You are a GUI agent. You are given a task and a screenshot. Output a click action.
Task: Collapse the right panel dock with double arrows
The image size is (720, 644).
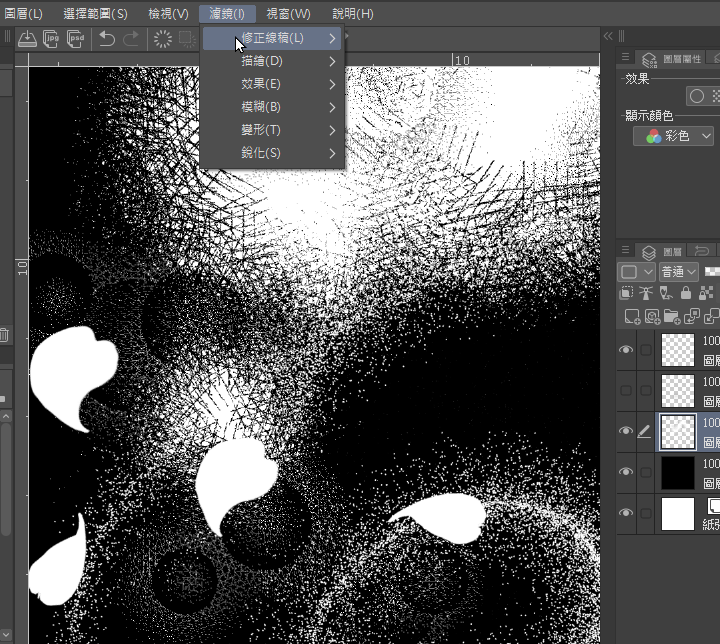pos(607,36)
